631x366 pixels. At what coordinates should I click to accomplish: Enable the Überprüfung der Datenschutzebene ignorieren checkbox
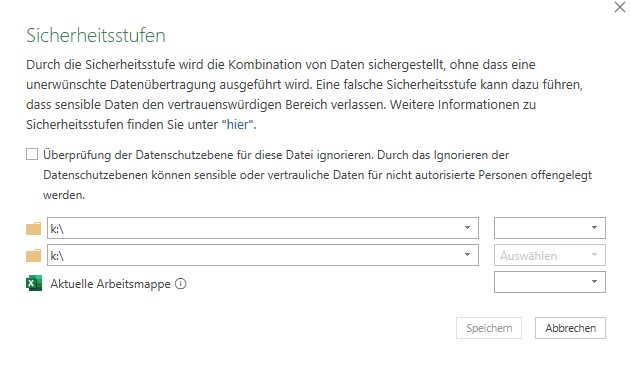(x=32, y=154)
